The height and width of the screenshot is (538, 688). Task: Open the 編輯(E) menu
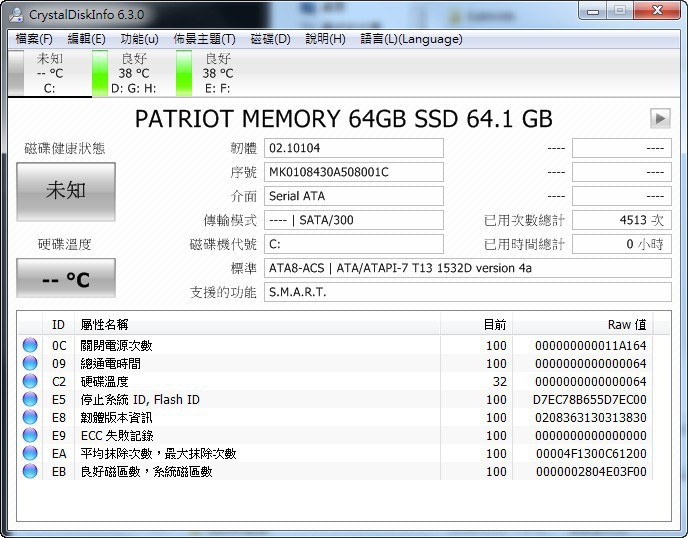tap(86, 39)
